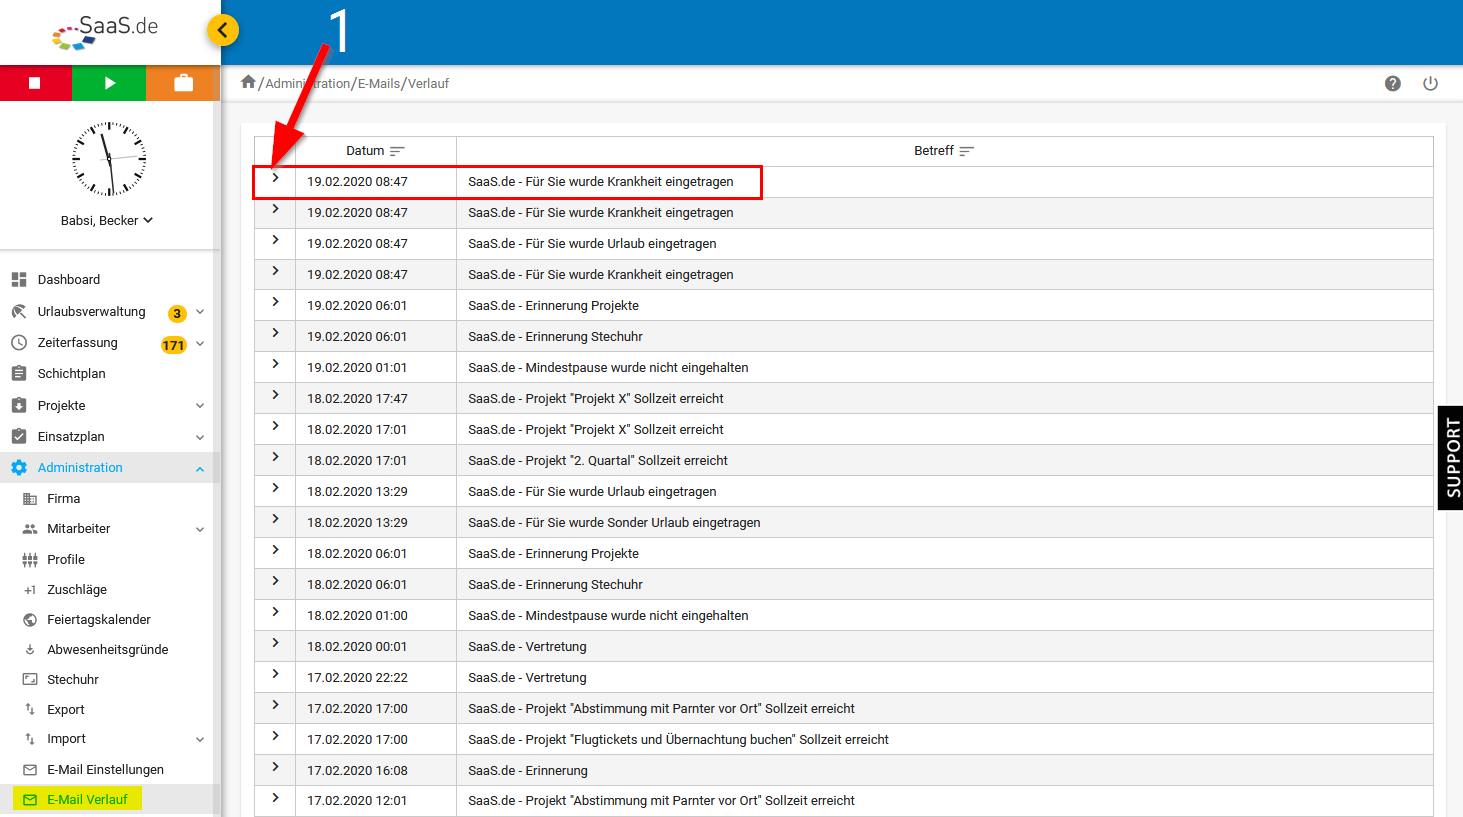Click Administration breadcrumb link
The width and height of the screenshot is (1463, 817).
point(308,83)
